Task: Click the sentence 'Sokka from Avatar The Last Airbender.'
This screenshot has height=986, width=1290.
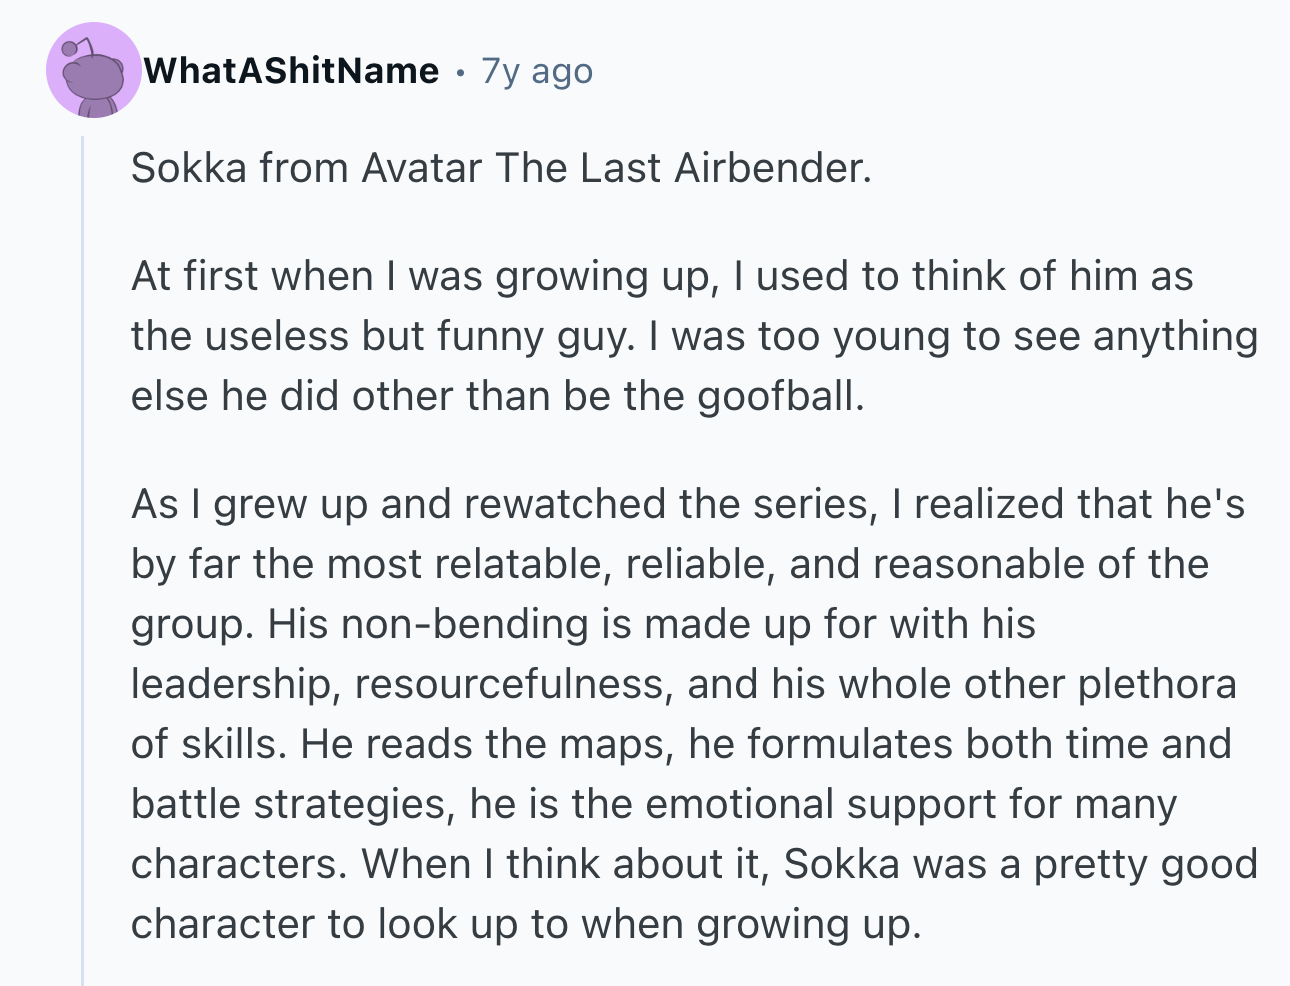Action: coord(501,167)
